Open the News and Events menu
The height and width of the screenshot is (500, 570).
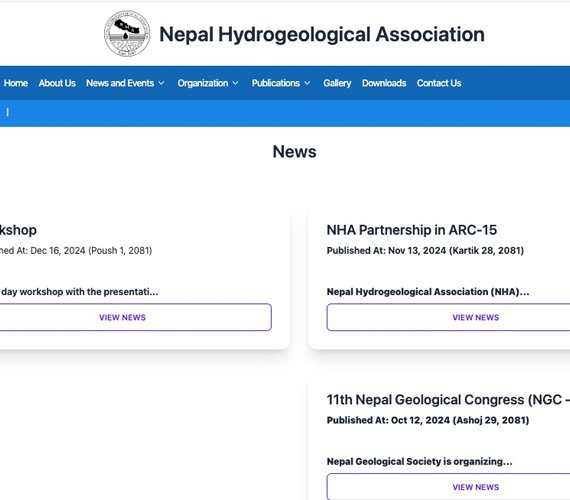pos(120,83)
